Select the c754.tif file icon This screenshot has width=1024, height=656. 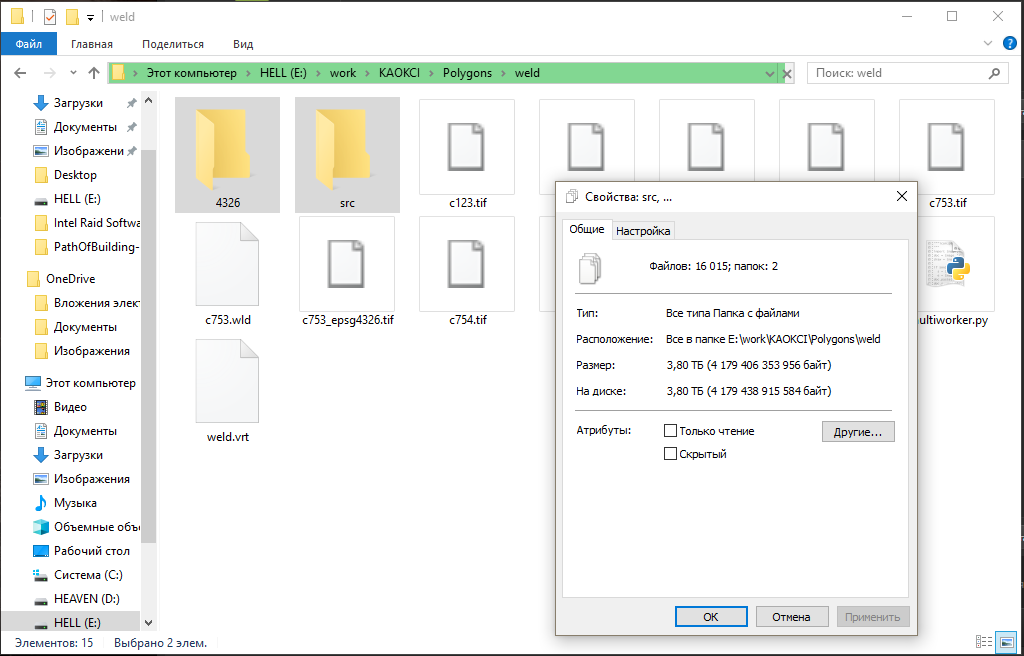pos(467,264)
